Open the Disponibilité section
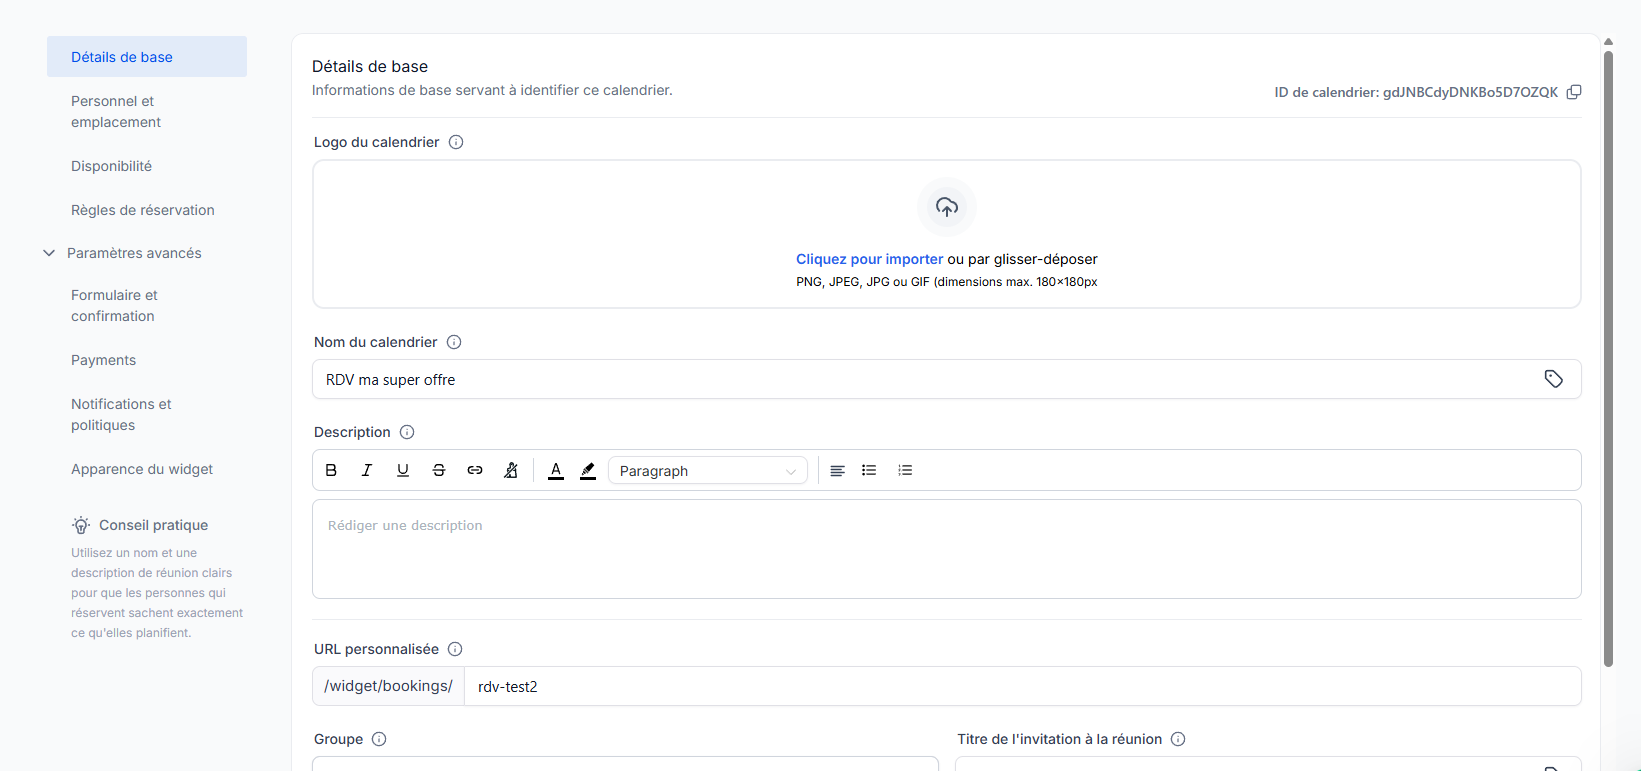Image resolution: width=1641 pixels, height=771 pixels. (x=111, y=166)
